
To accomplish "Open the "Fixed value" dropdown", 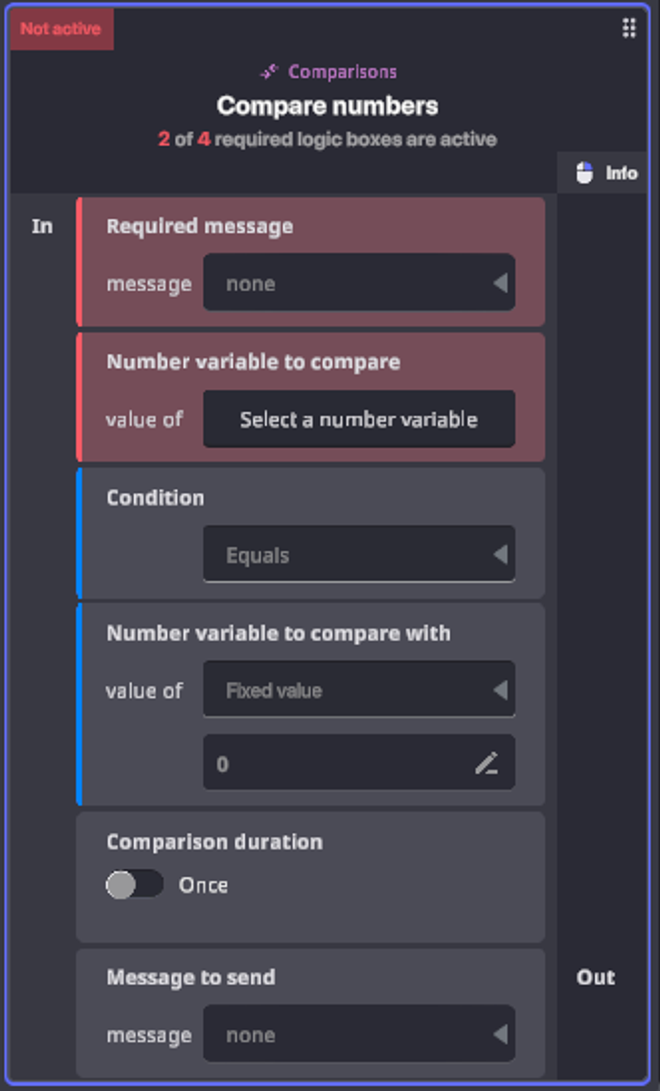I will click(x=359, y=690).
